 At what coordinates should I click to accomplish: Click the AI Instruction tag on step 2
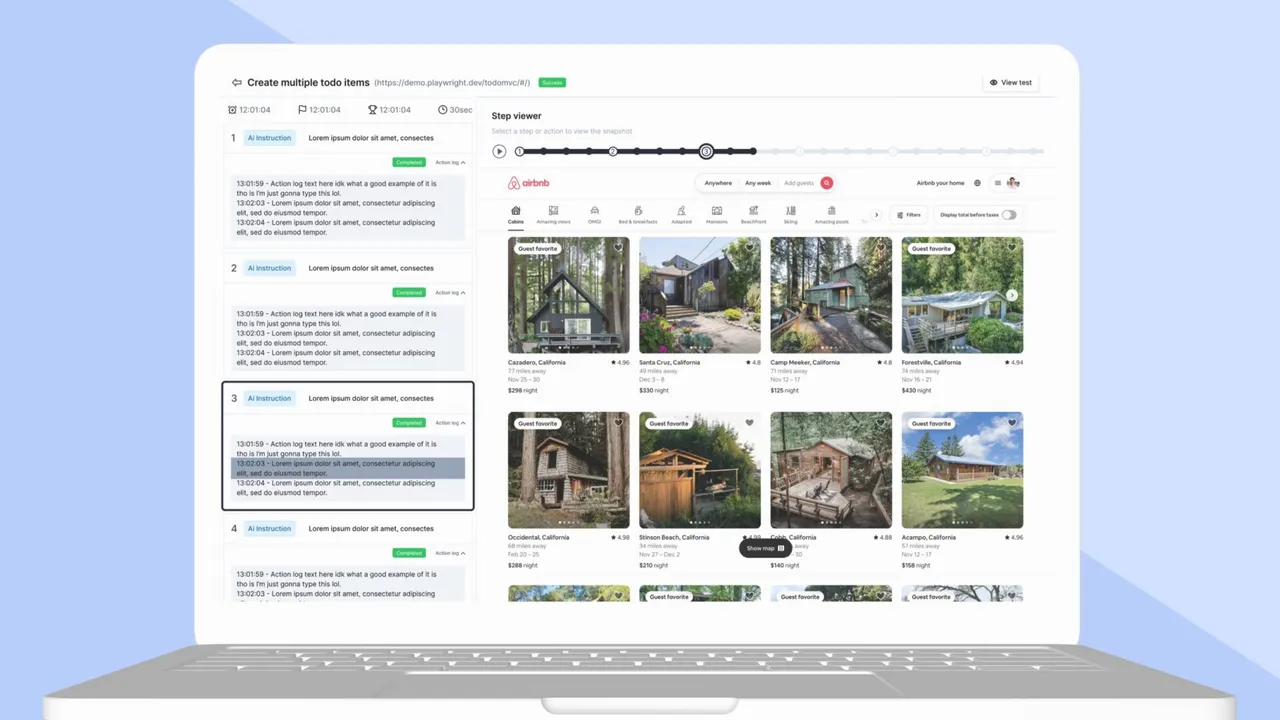270,268
